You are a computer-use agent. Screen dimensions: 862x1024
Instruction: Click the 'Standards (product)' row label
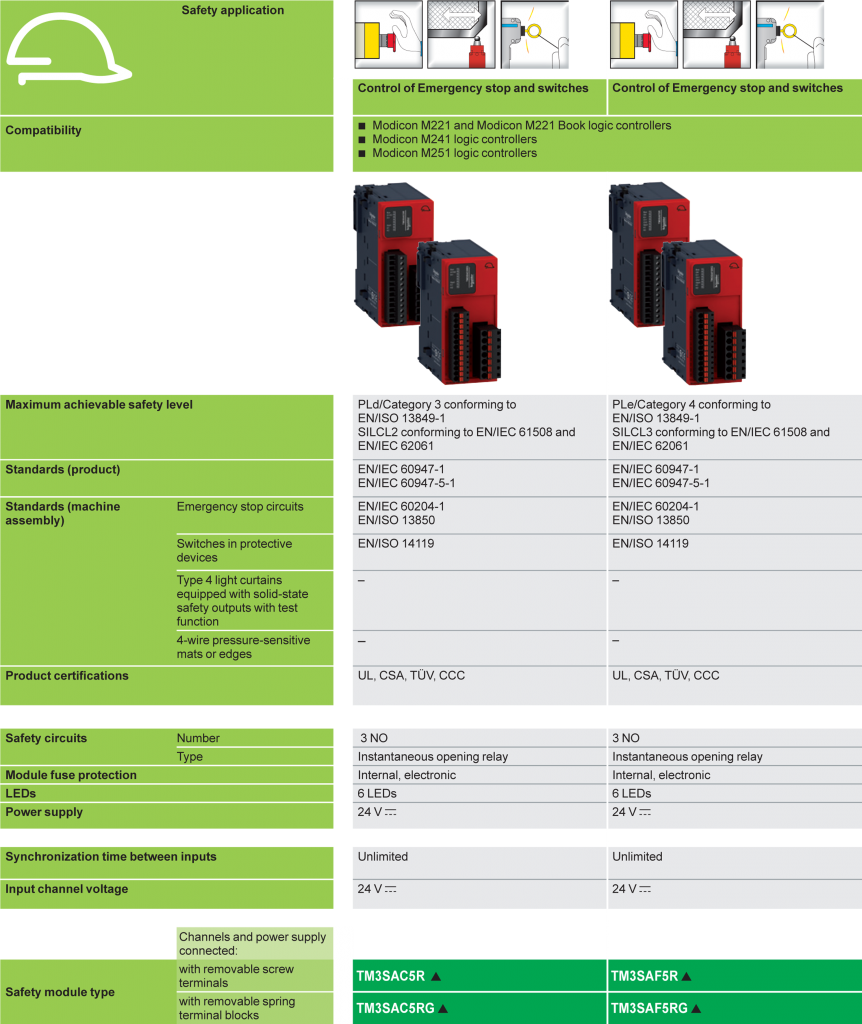63,469
